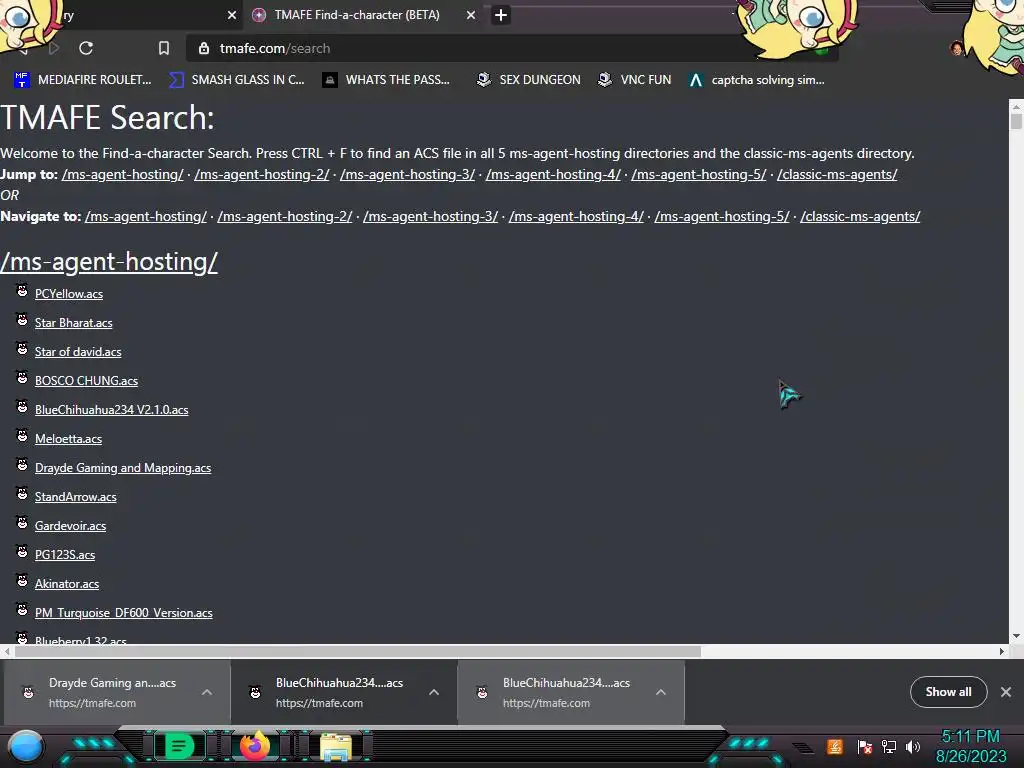Close the TMAFE Find-a-character tab
Viewport: 1024px width, 768px height.
471,15
